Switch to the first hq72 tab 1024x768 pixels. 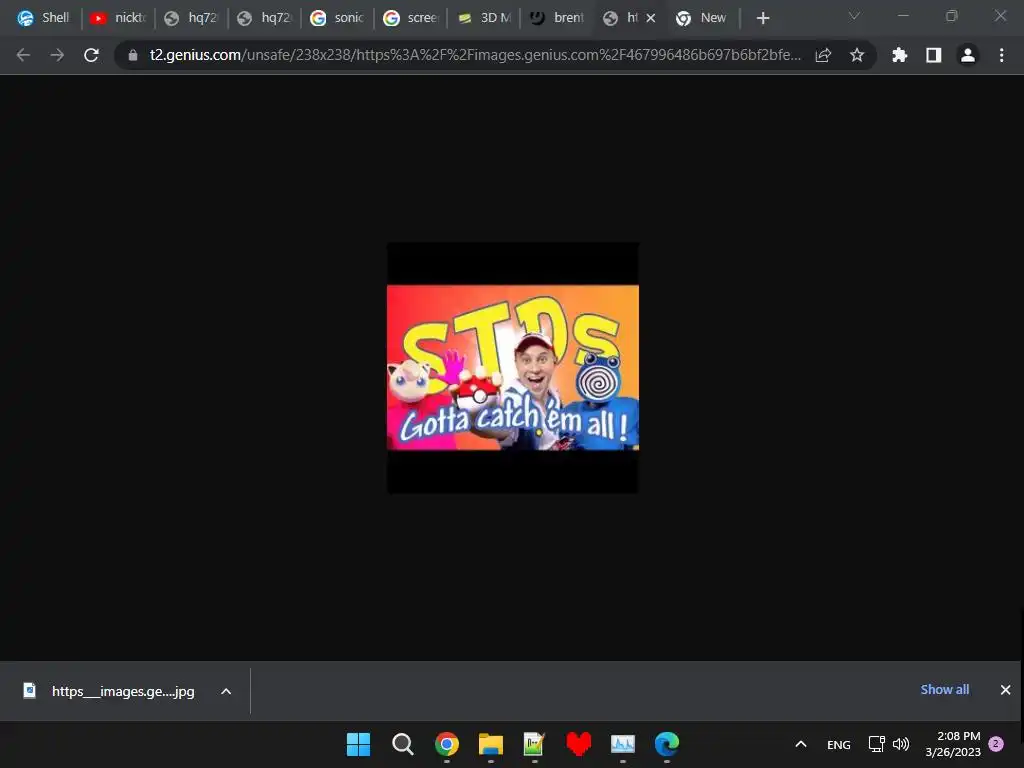pos(191,18)
